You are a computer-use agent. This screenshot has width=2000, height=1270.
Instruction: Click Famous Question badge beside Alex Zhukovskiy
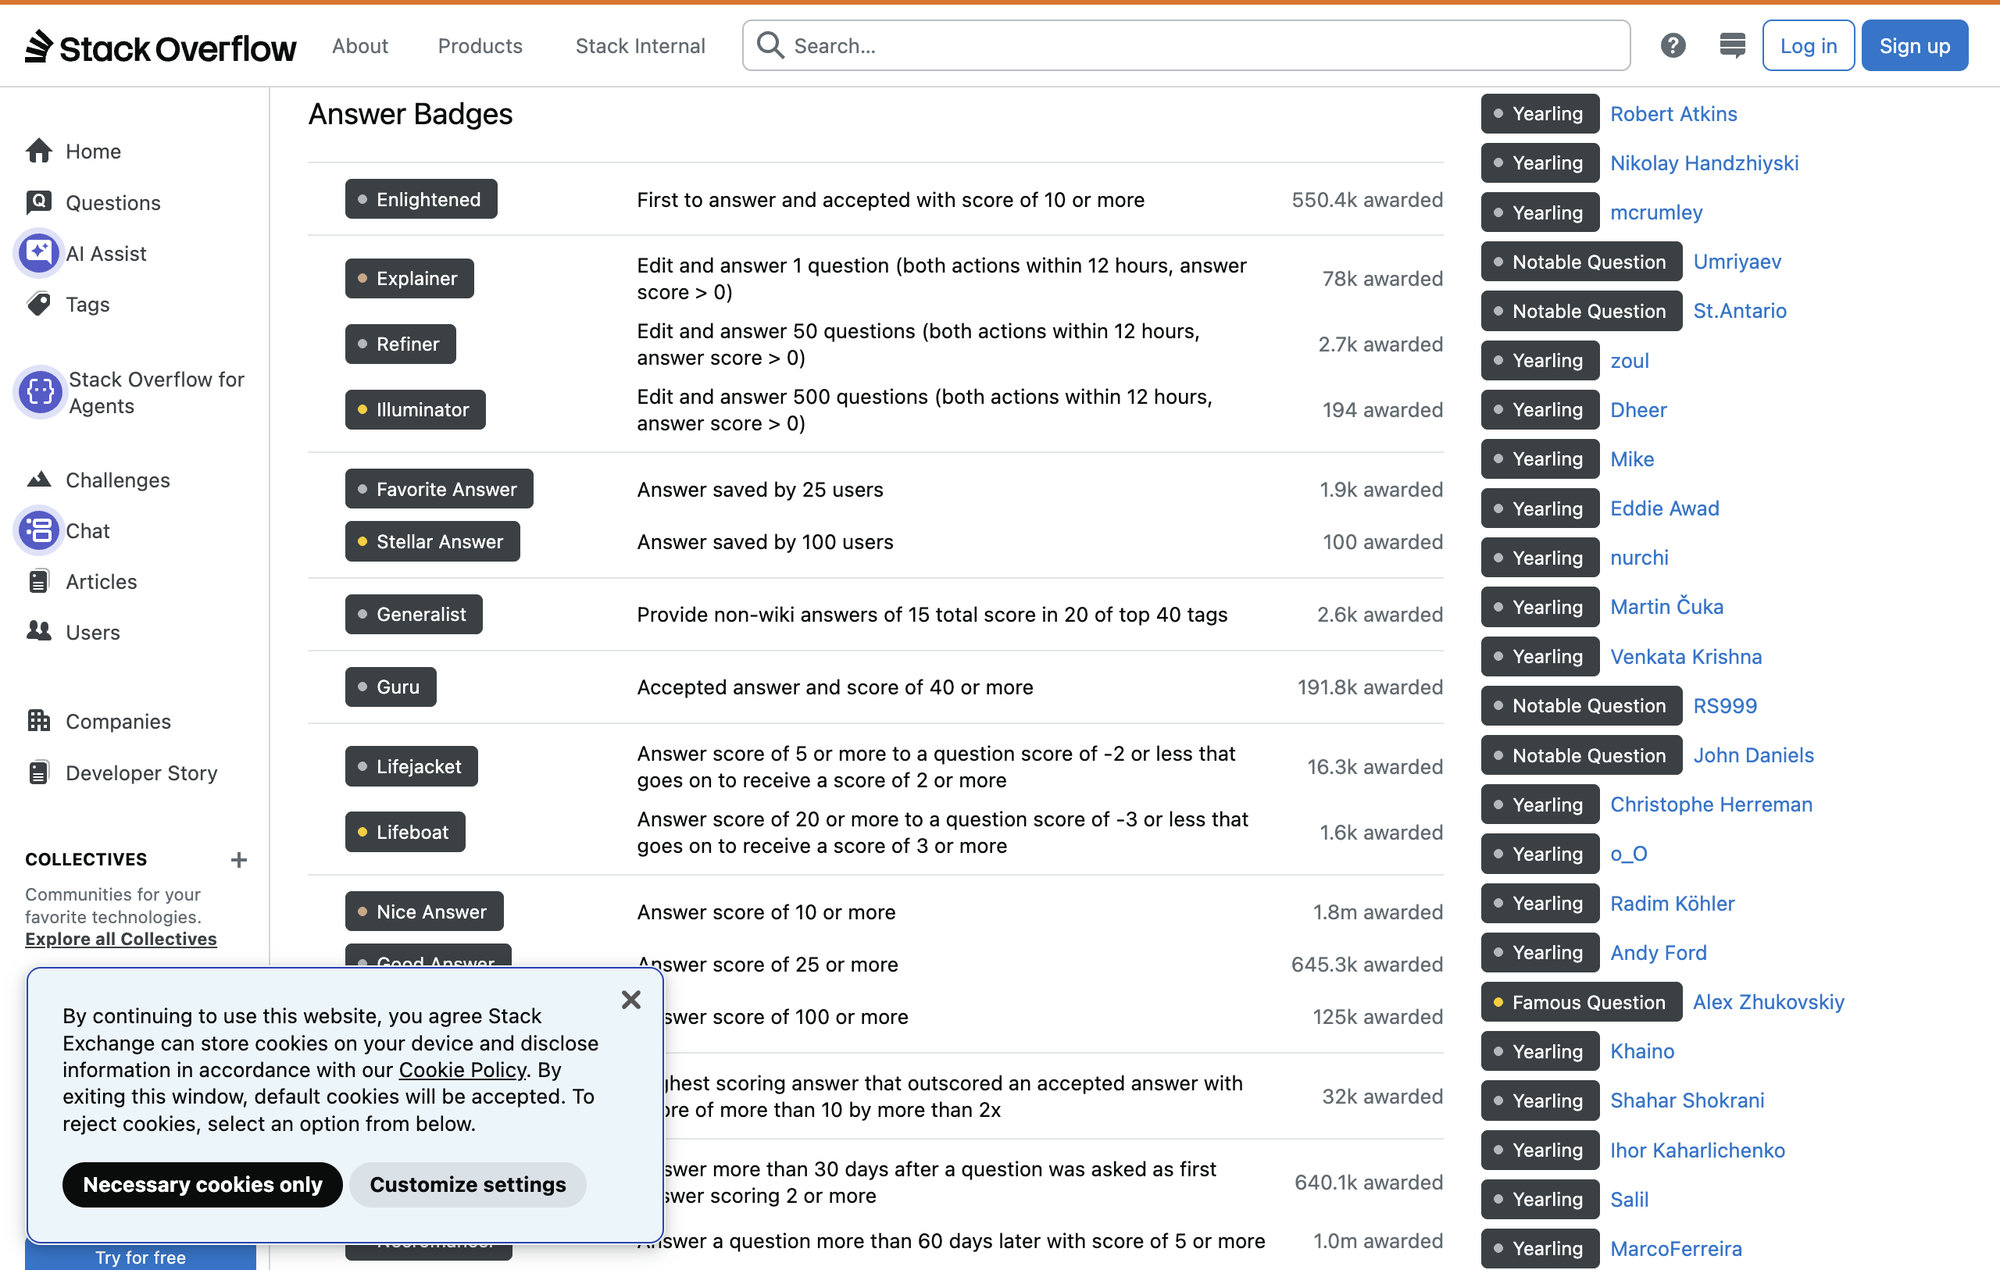tap(1581, 1002)
